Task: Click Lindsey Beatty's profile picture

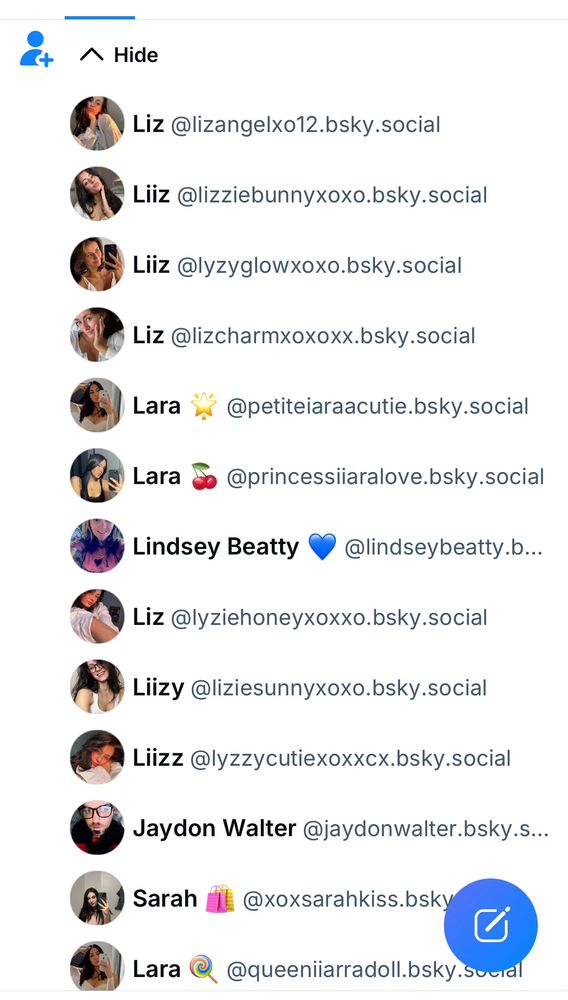Action: [x=97, y=547]
